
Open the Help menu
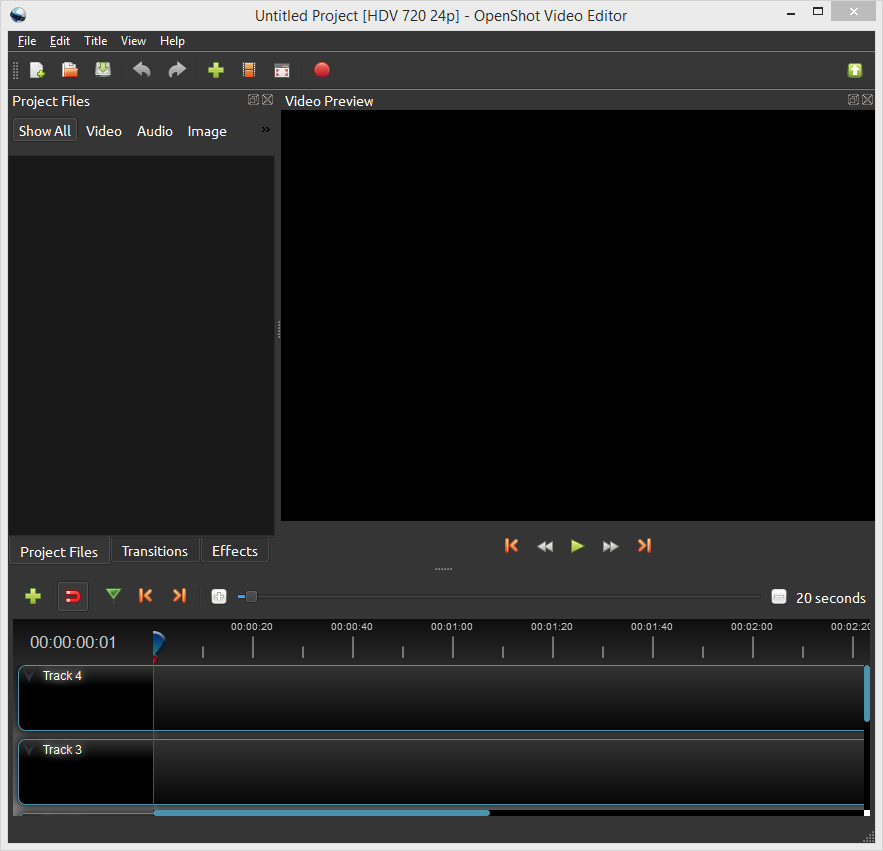pos(172,41)
